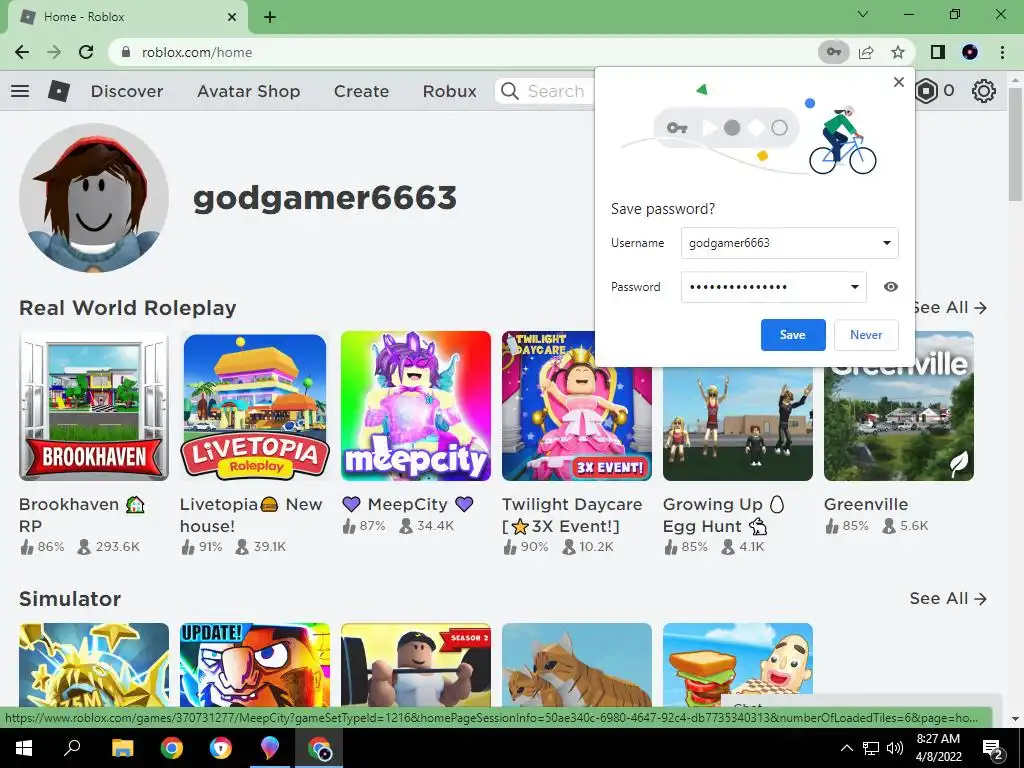
Task: Open the notification center icon
Action: click(993, 748)
